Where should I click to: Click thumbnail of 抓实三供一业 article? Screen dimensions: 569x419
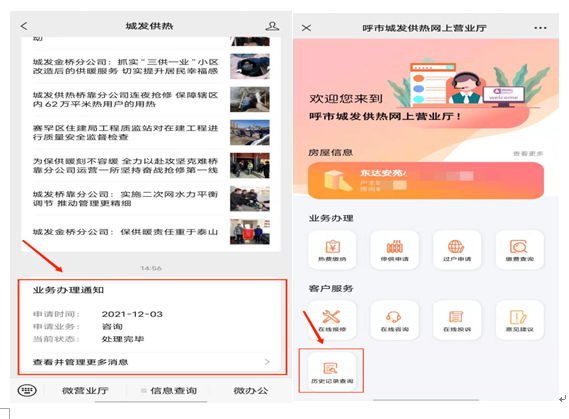click(250, 66)
